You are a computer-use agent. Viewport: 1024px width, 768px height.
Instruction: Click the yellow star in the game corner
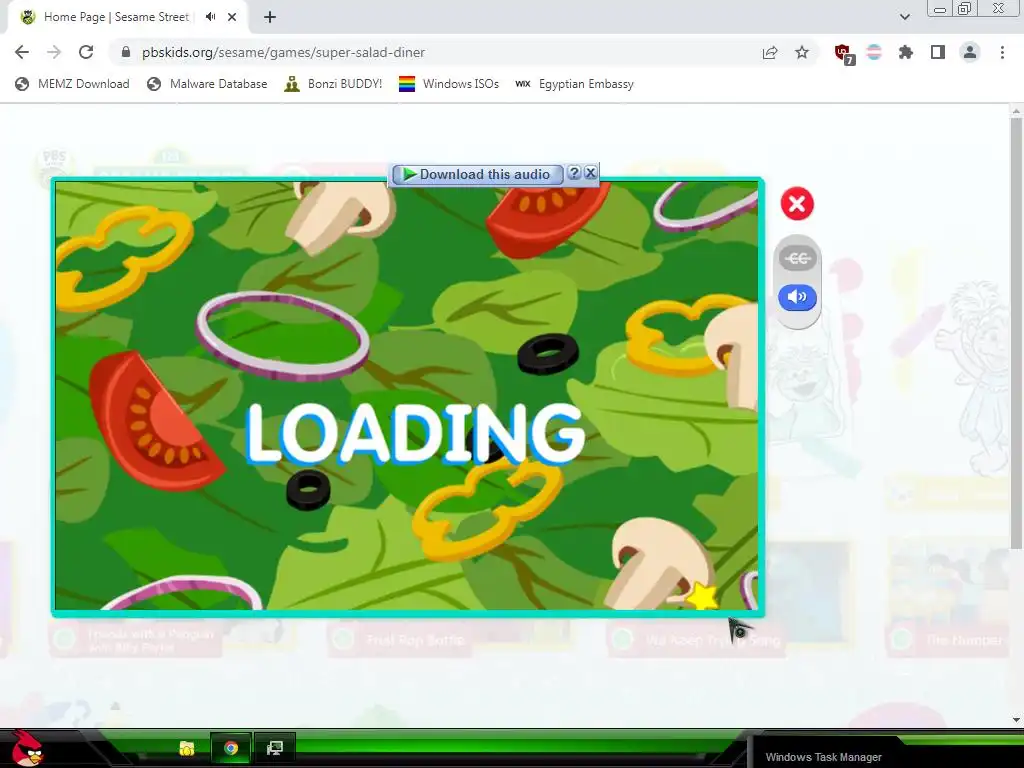coord(701,596)
